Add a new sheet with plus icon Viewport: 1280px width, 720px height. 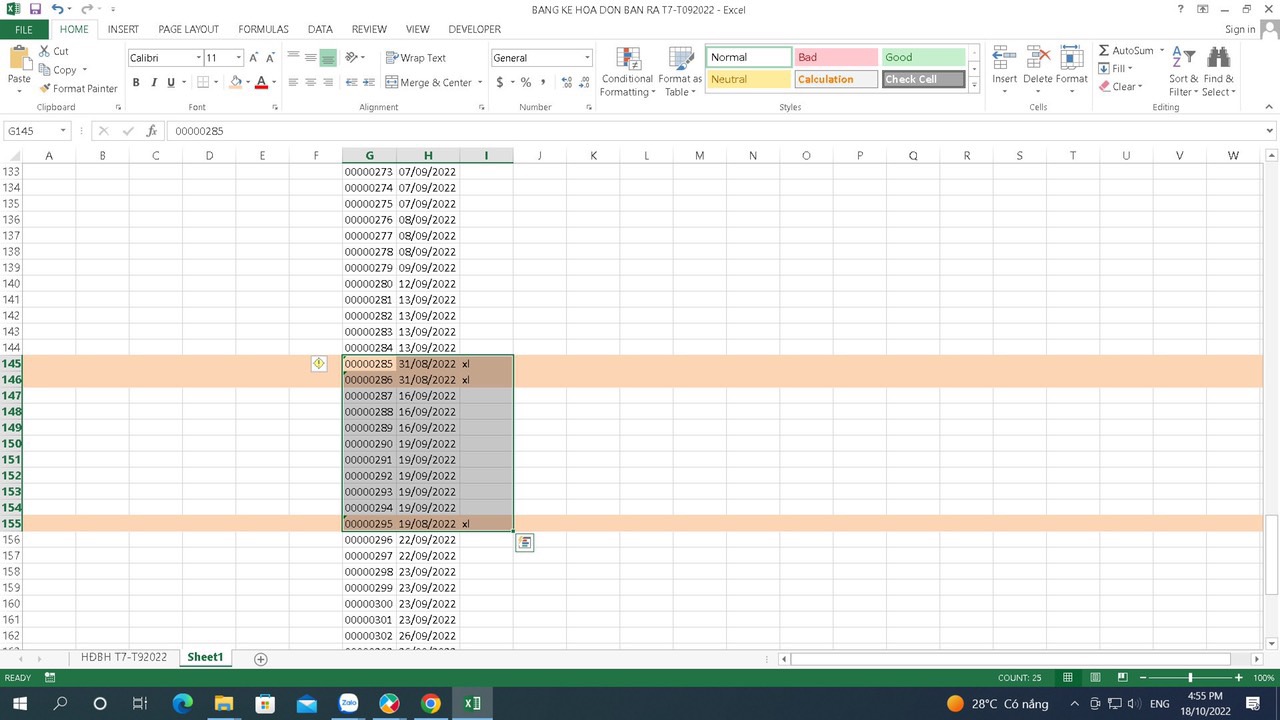point(261,658)
